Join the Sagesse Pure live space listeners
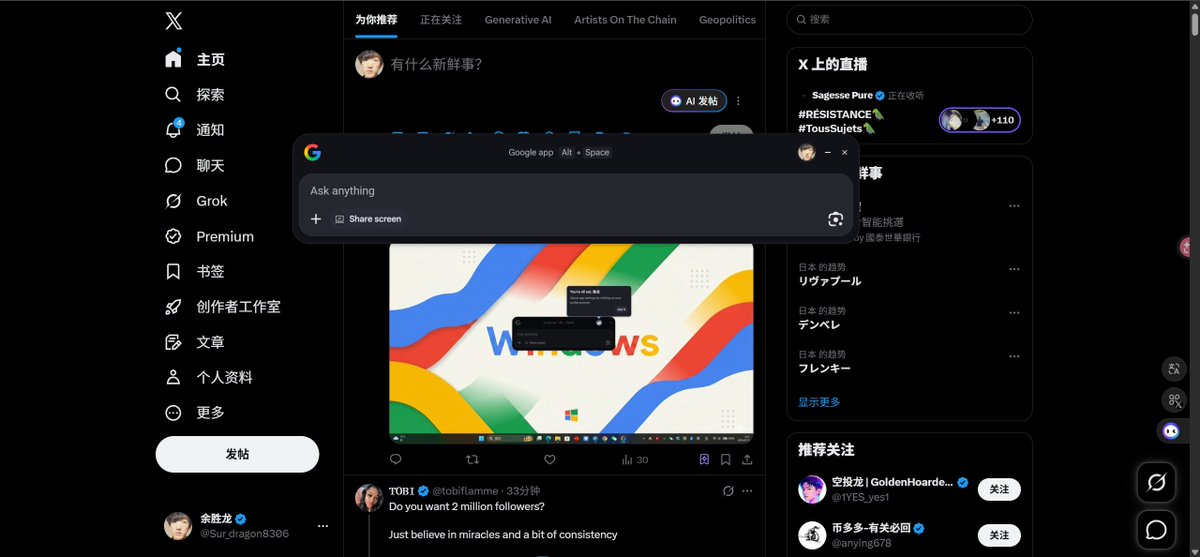This screenshot has height=557, width=1200. point(980,120)
